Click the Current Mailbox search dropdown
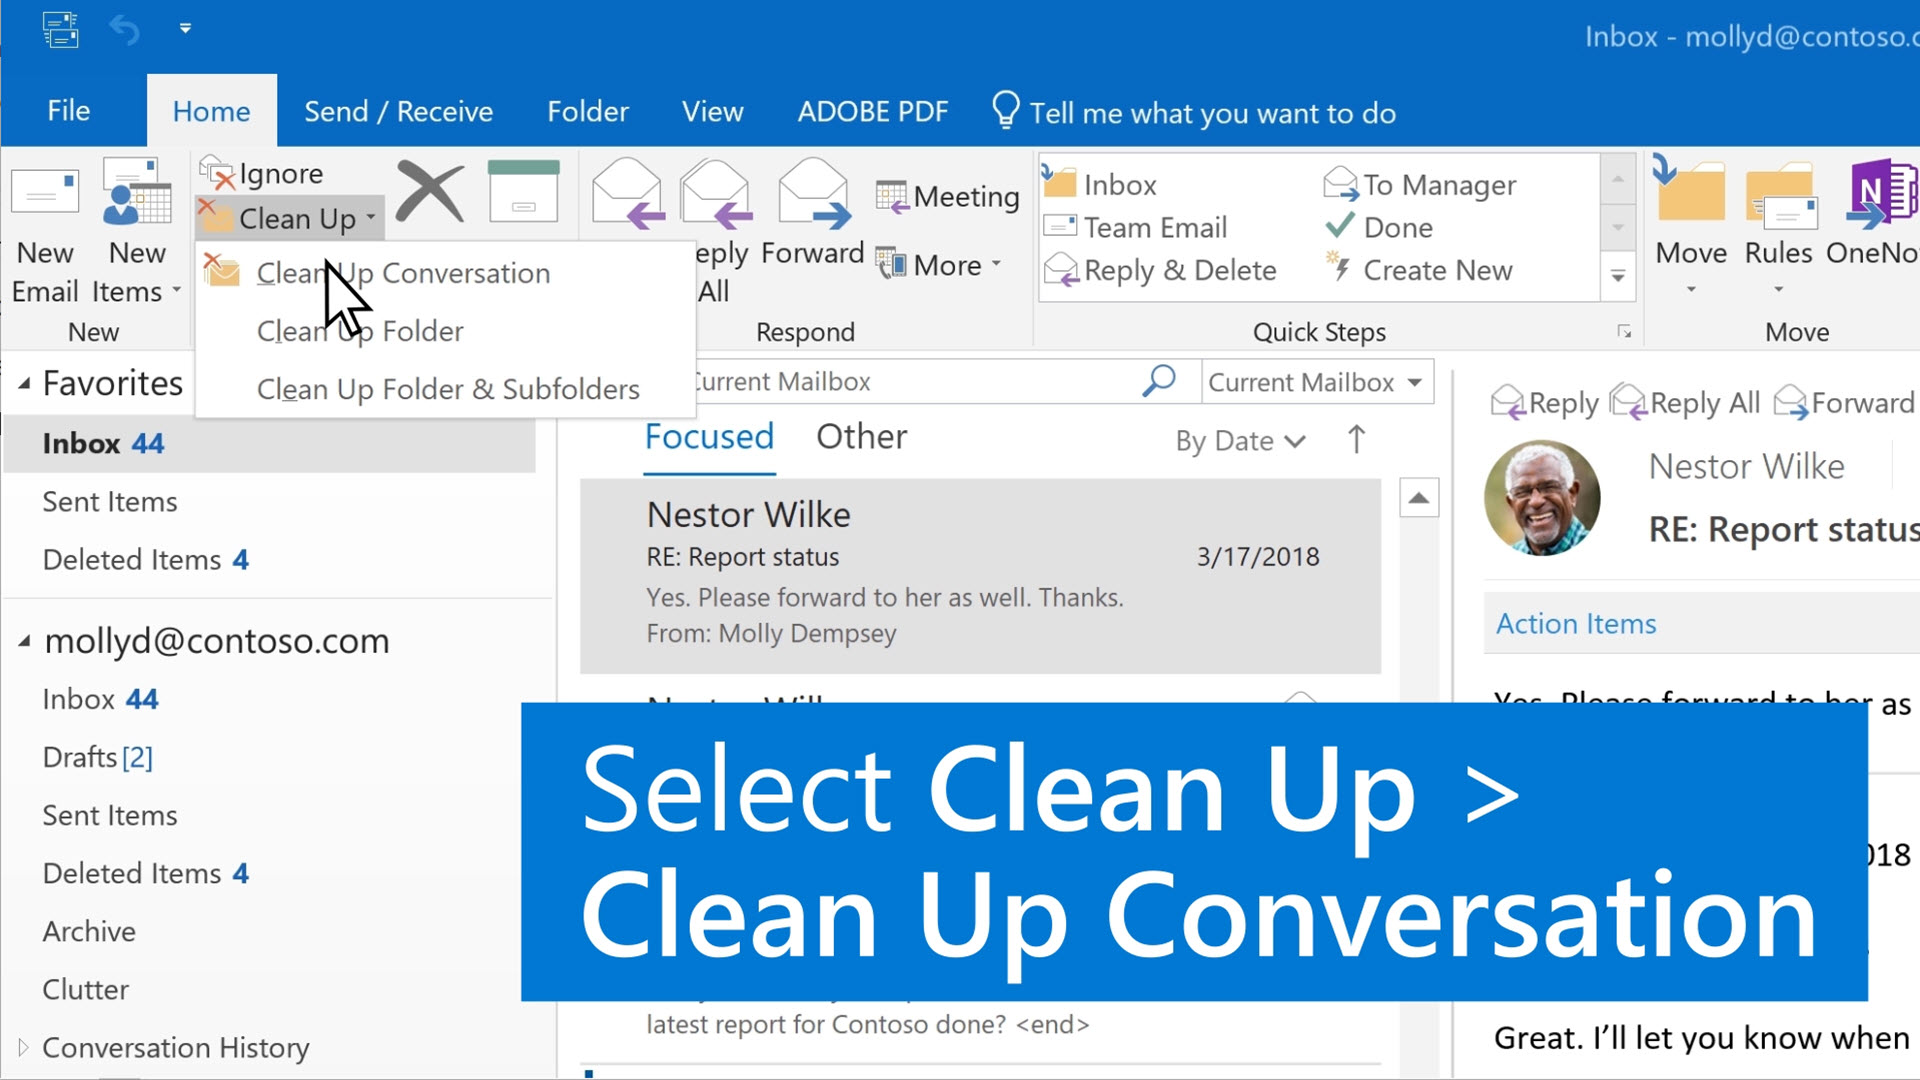This screenshot has height=1080, width=1920. pyautogui.click(x=1316, y=381)
